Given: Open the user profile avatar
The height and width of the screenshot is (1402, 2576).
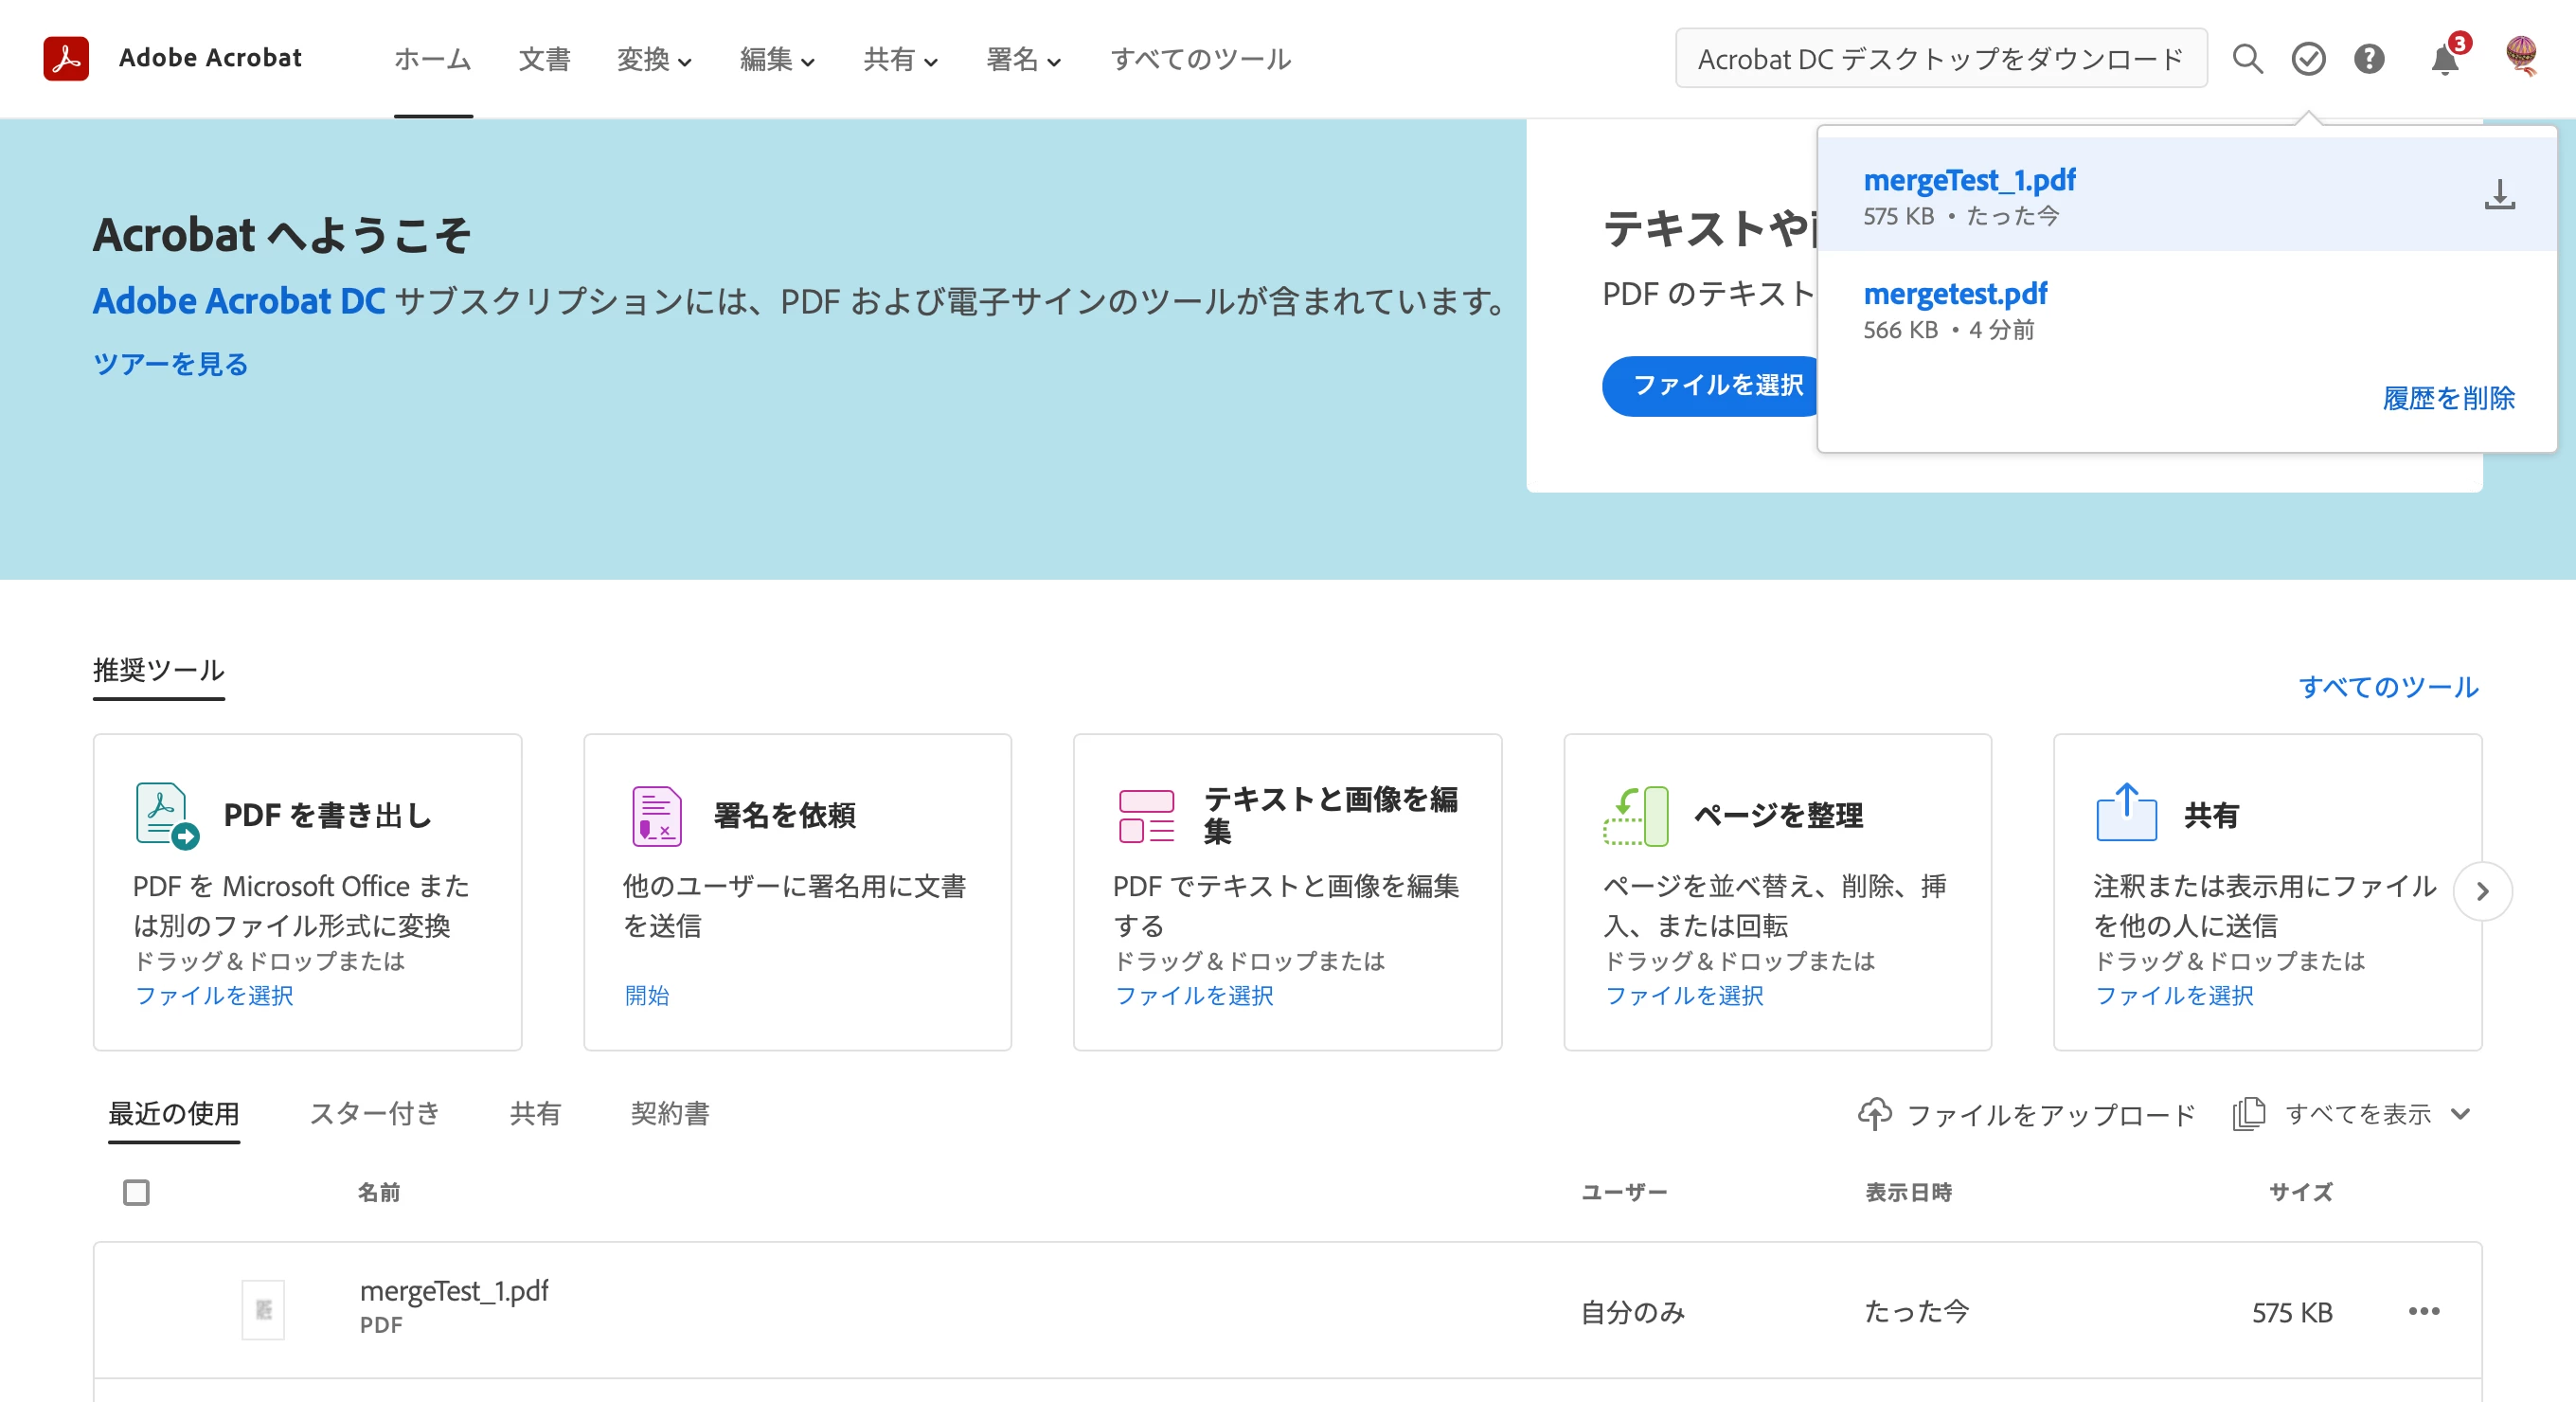Looking at the screenshot, I should point(2521,56).
